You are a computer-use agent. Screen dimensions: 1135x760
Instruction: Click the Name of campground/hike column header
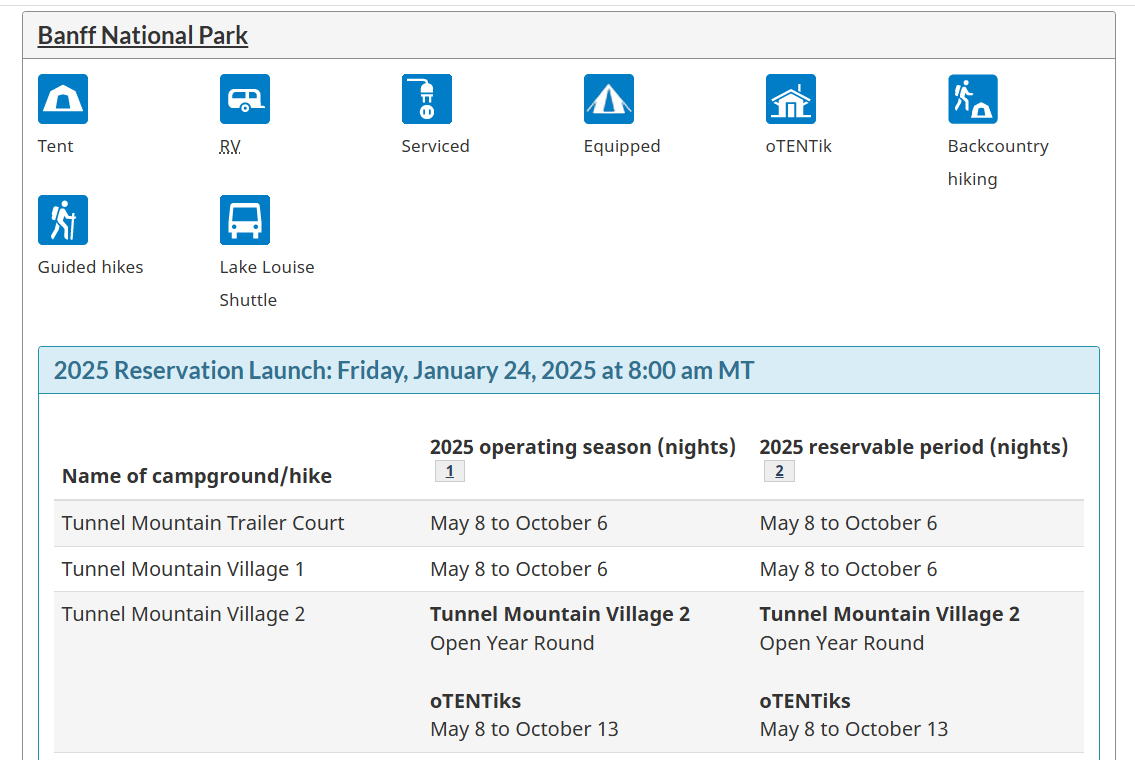point(197,476)
